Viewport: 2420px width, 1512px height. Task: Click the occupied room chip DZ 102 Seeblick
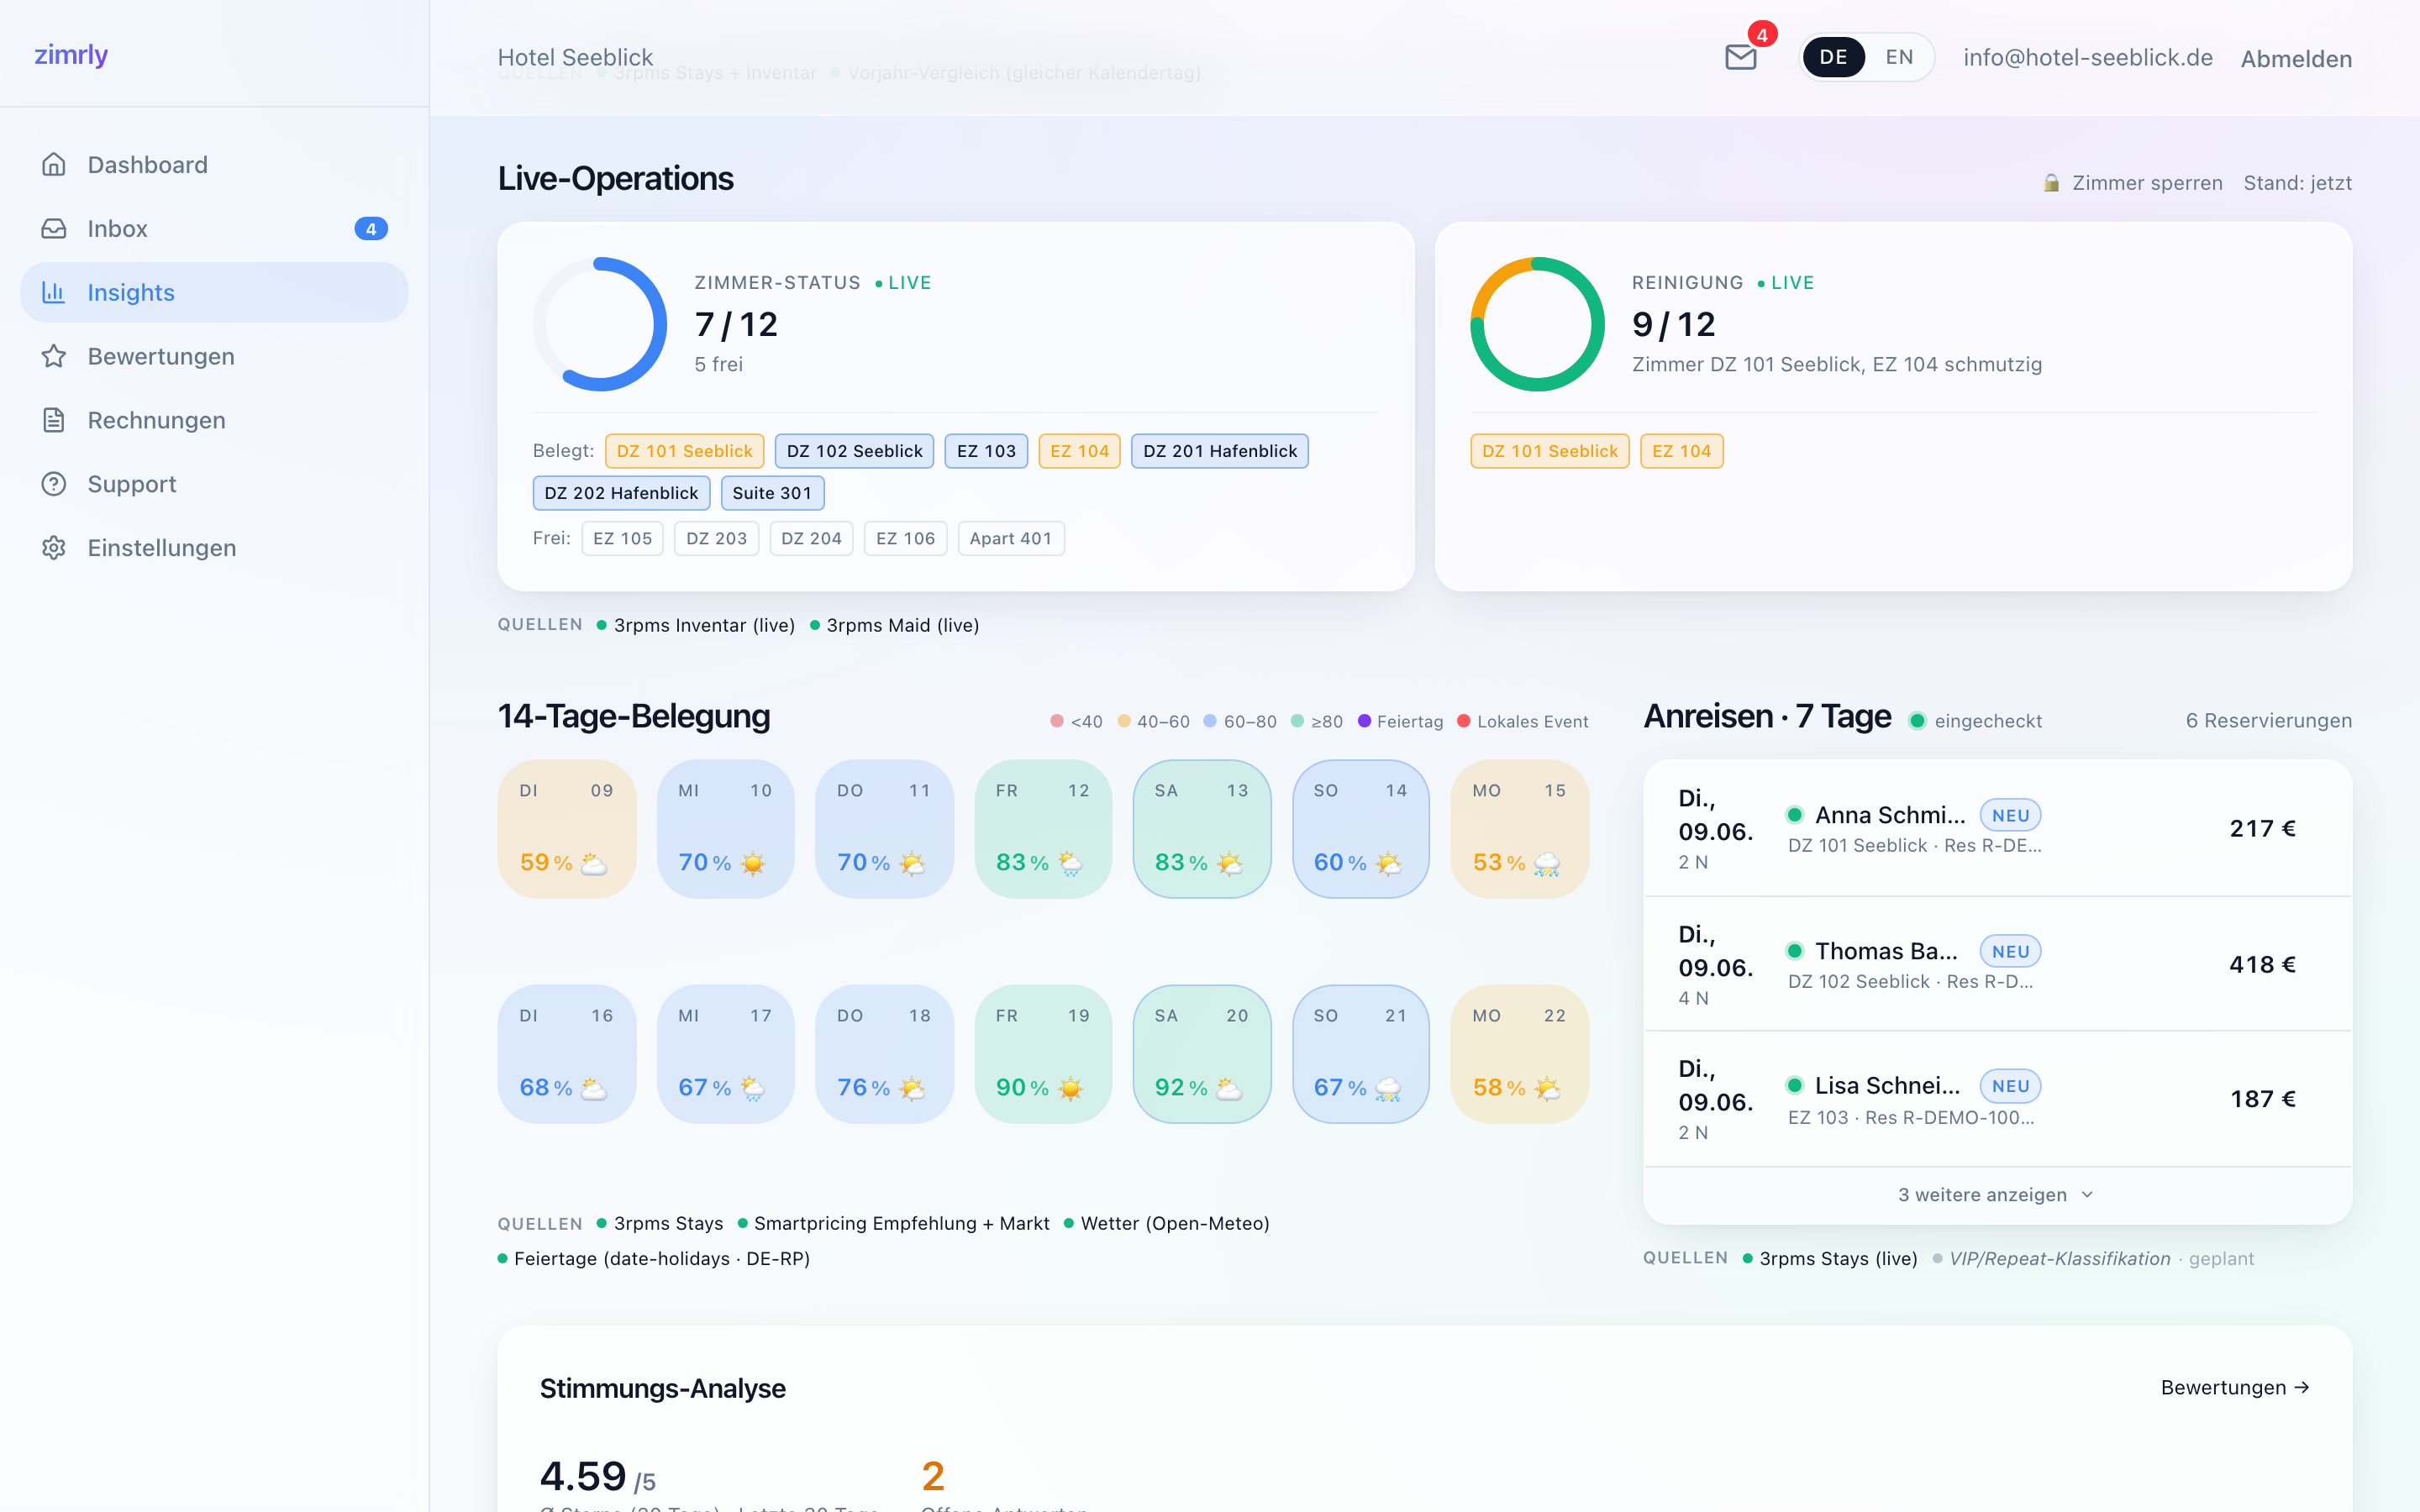click(854, 451)
